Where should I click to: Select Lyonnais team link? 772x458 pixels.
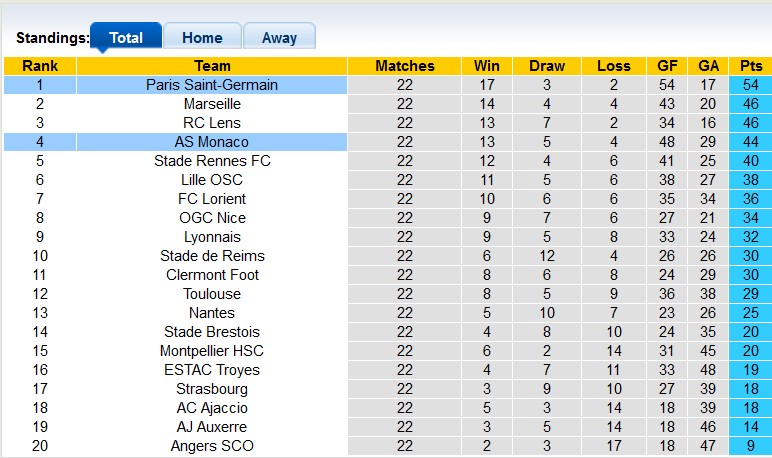tap(212, 237)
